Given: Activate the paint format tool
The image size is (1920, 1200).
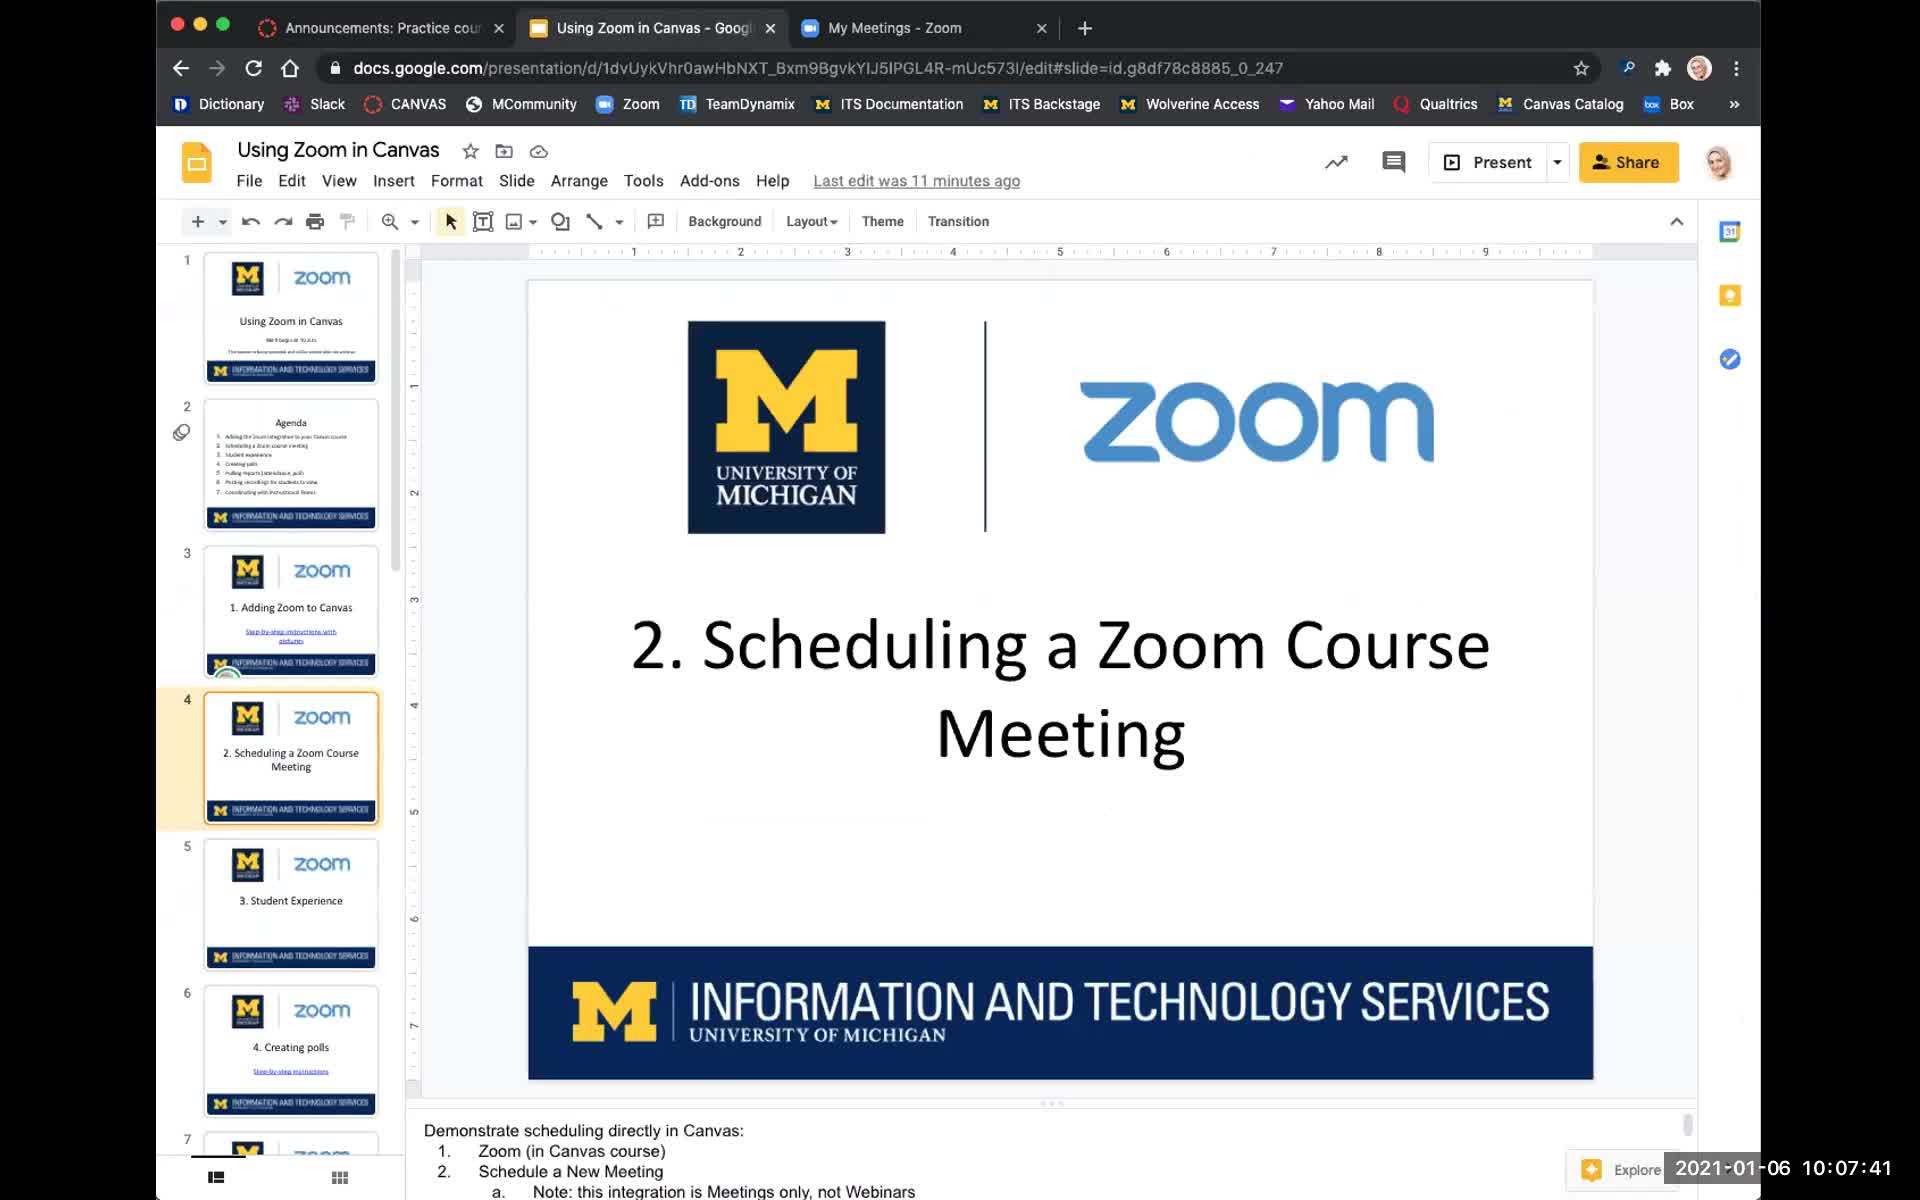Looking at the screenshot, I should coord(347,222).
